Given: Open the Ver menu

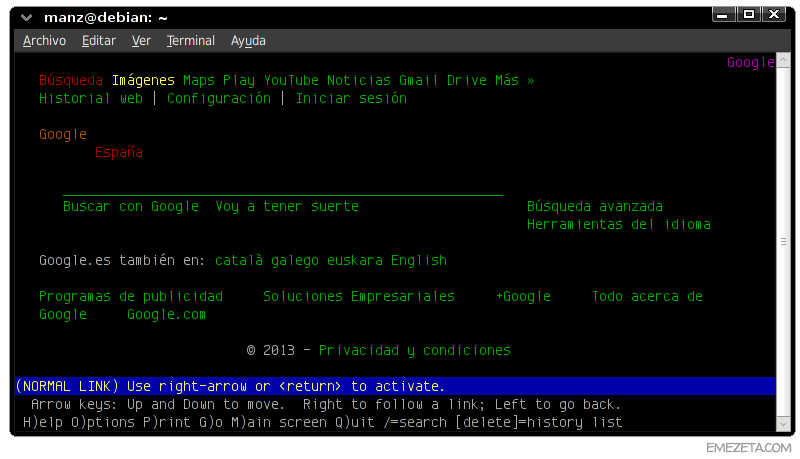Looking at the screenshot, I should point(141,41).
